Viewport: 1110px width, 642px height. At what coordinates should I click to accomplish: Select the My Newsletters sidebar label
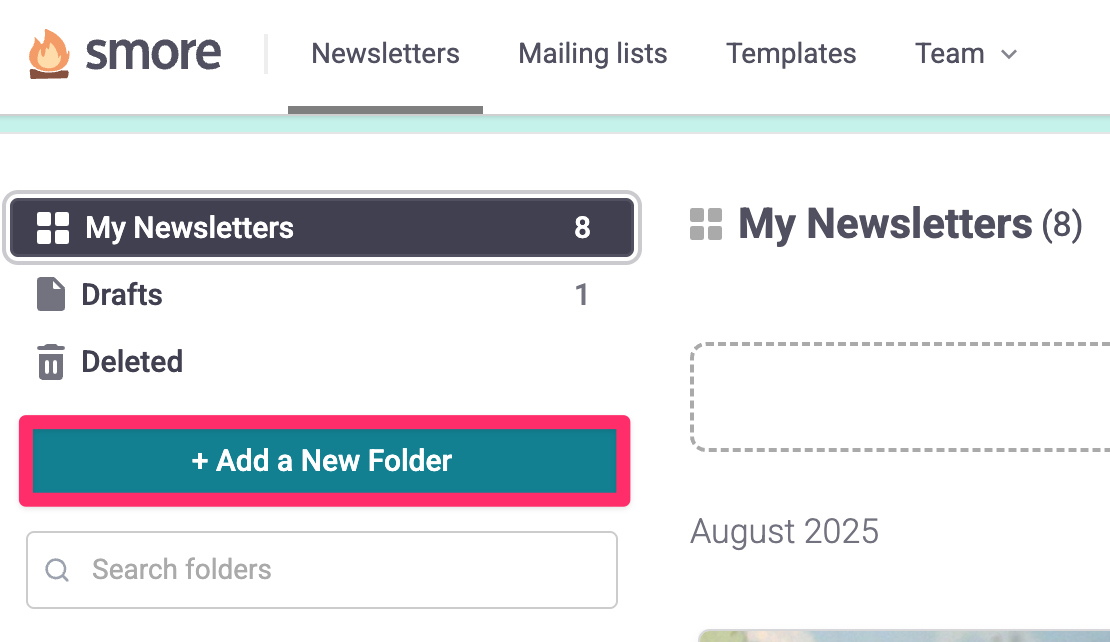[x=189, y=228]
